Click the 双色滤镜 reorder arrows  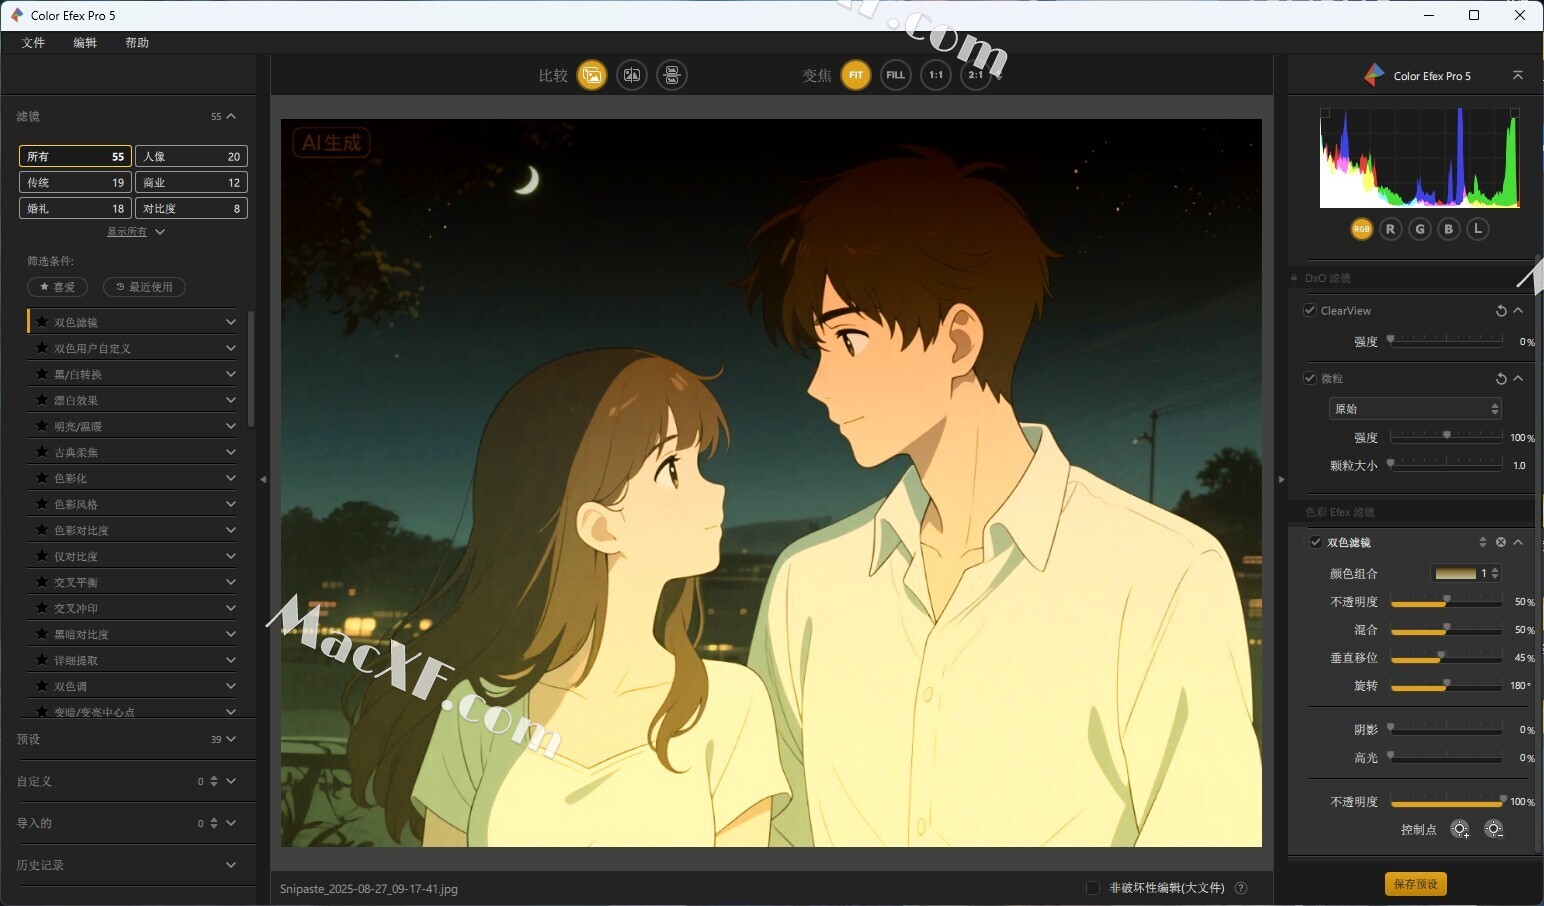(1483, 542)
